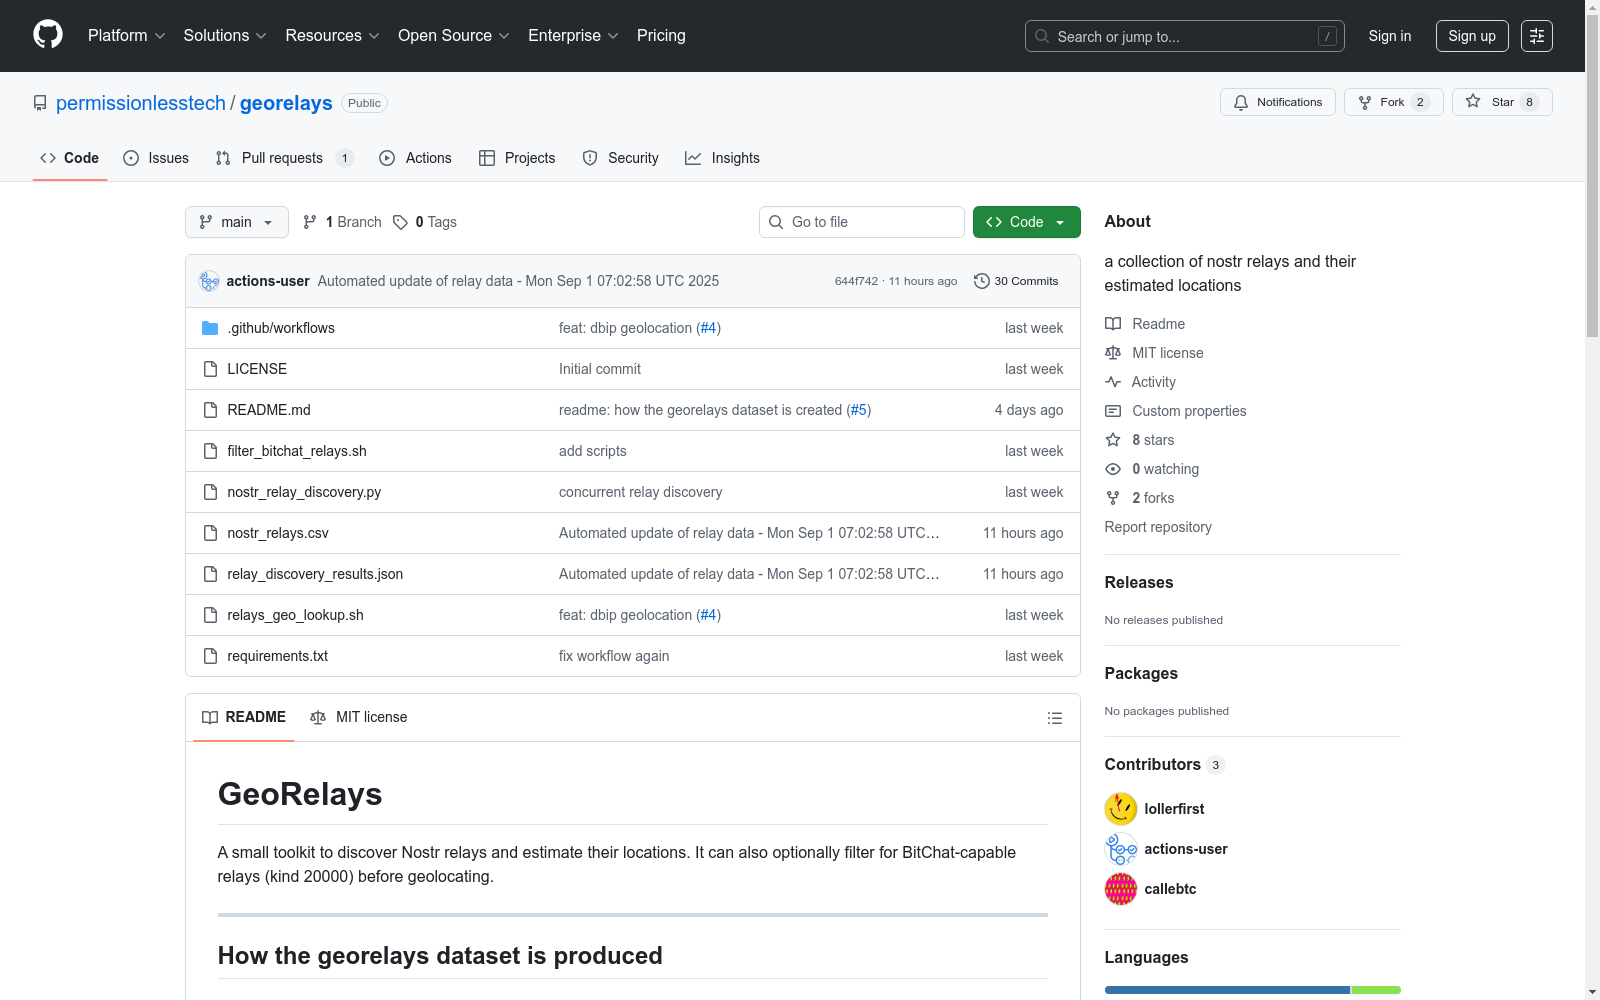Switch to the MIT license tab
Viewport: 1600px width, 1000px height.
pyautogui.click(x=359, y=717)
